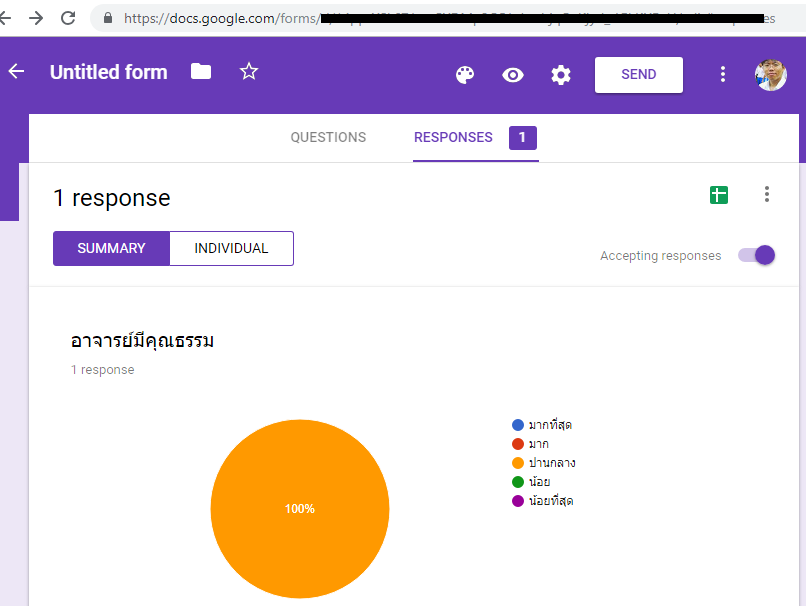Image resolution: width=806 pixels, height=606 pixels.
Task: Move form to folder
Action: point(201,72)
